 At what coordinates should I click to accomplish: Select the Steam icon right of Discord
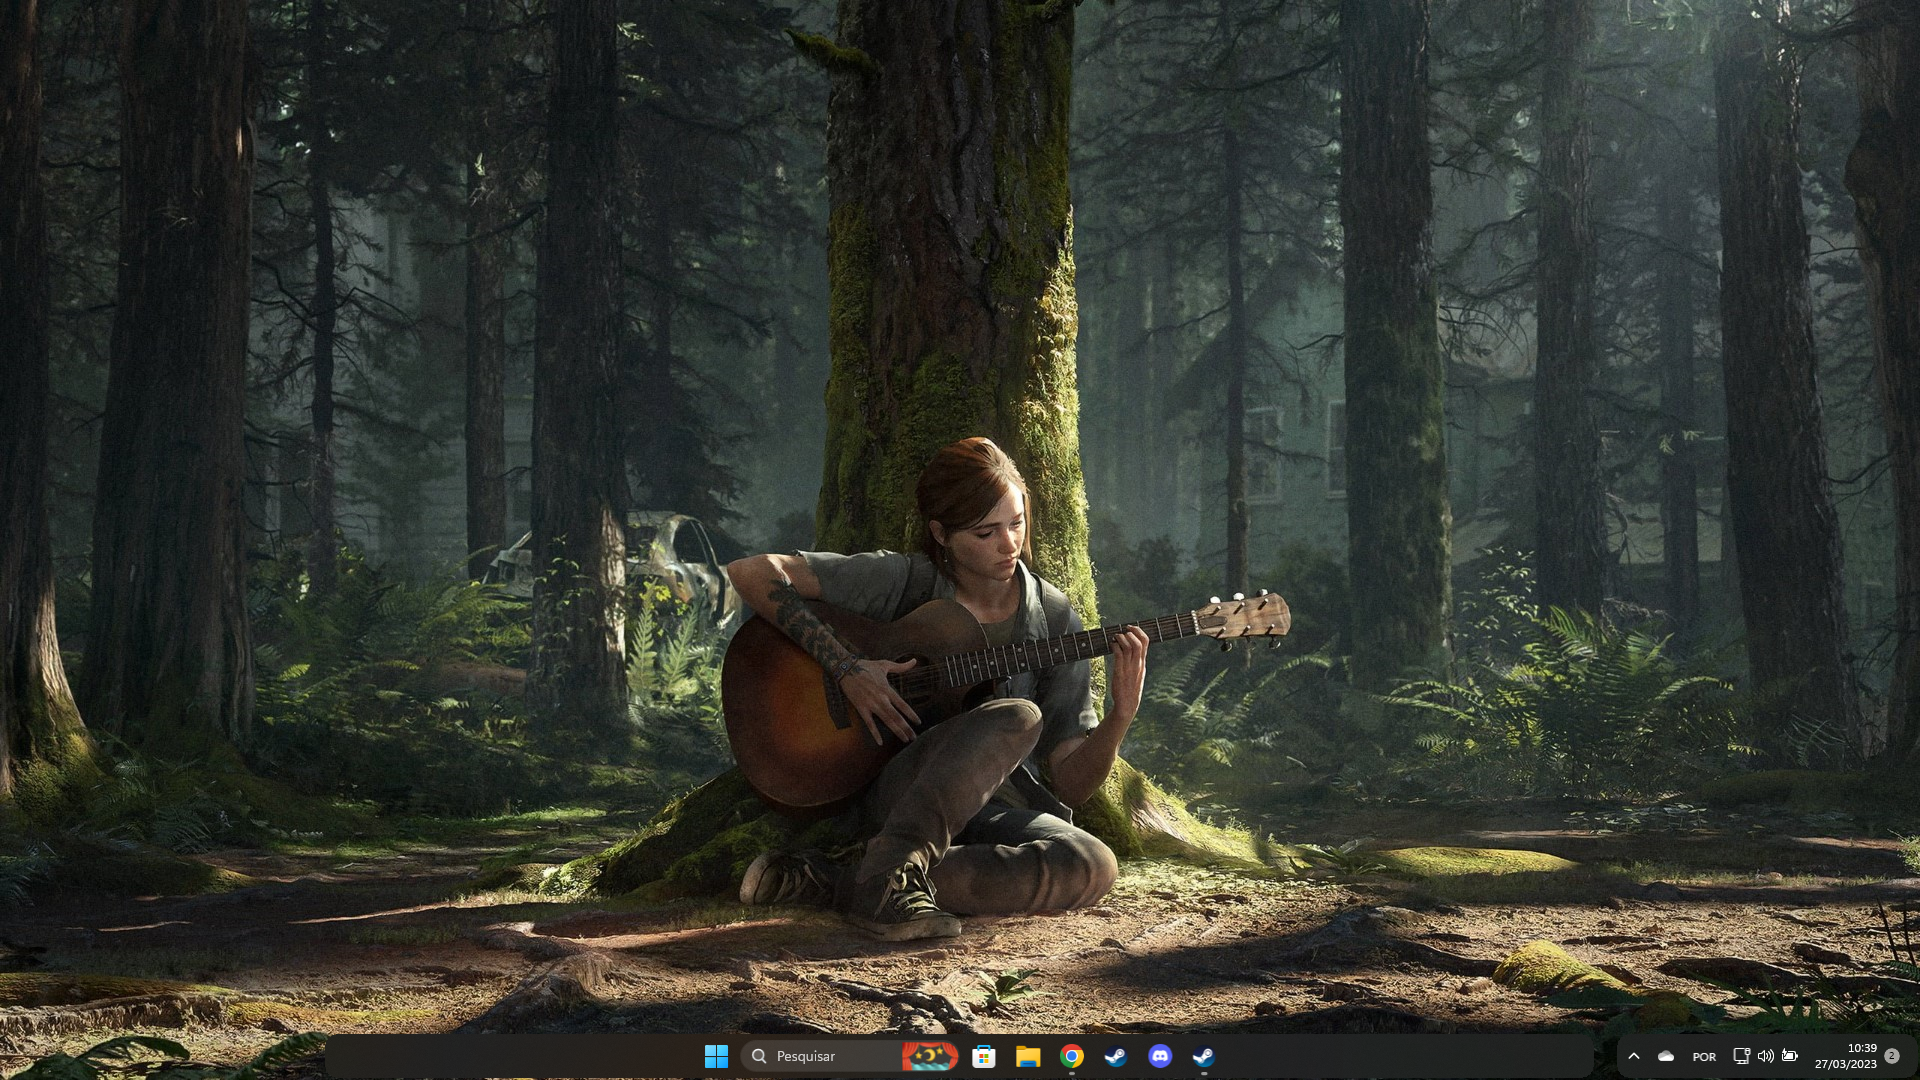click(x=1204, y=1056)
